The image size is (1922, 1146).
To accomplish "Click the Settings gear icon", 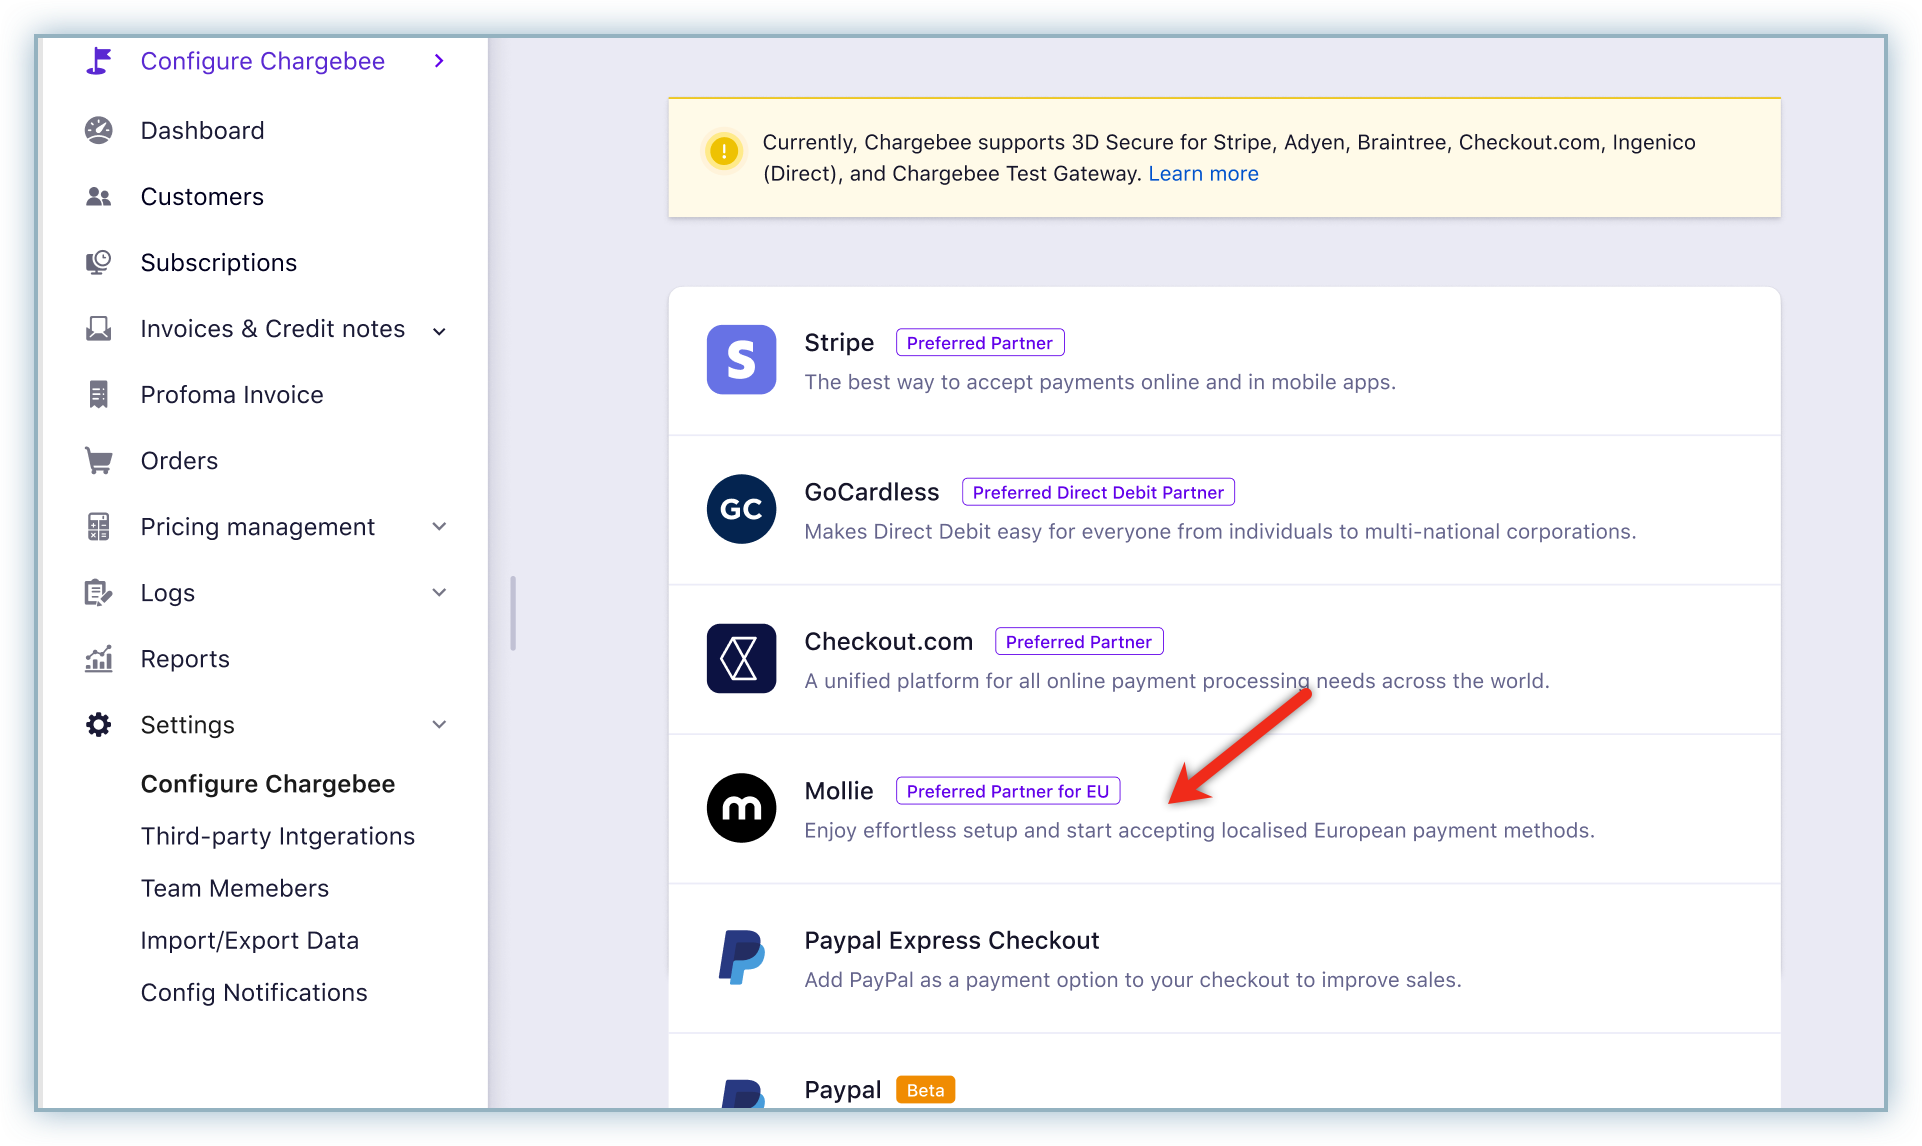I will (98, 725).
